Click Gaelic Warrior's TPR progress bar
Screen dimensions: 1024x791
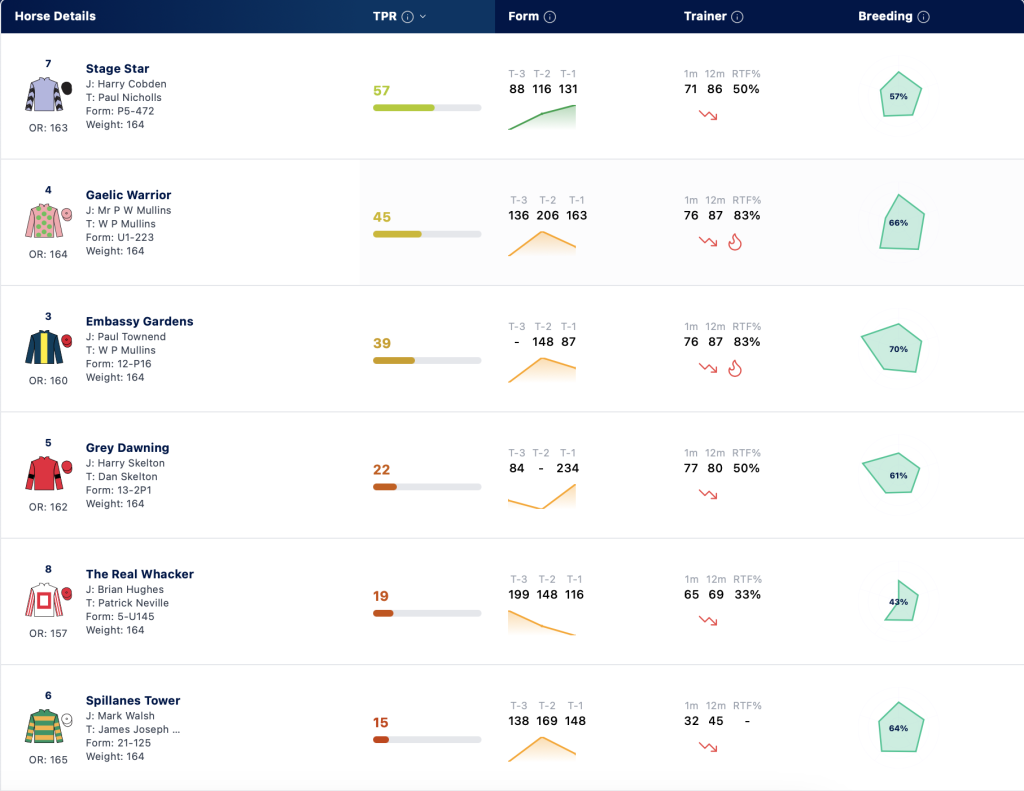click(x=427, y=234)
